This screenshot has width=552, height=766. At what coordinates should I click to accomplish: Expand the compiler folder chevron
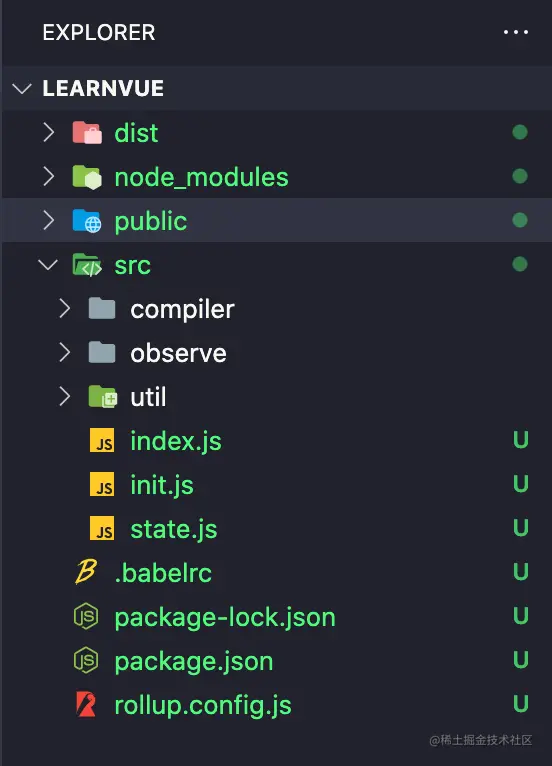click(x=64, y=309)
